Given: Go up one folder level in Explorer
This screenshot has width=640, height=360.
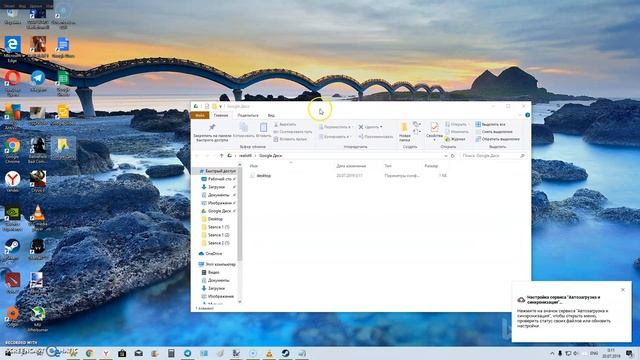Looking at the screenshot, I should (x=222, y=156).
